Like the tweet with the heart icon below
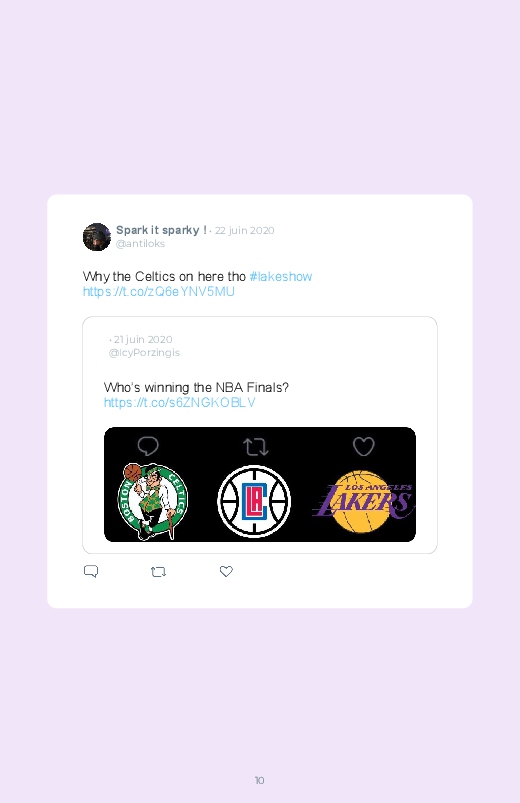The width and height of the screenshot is (520, 803). tap(226, 571)
